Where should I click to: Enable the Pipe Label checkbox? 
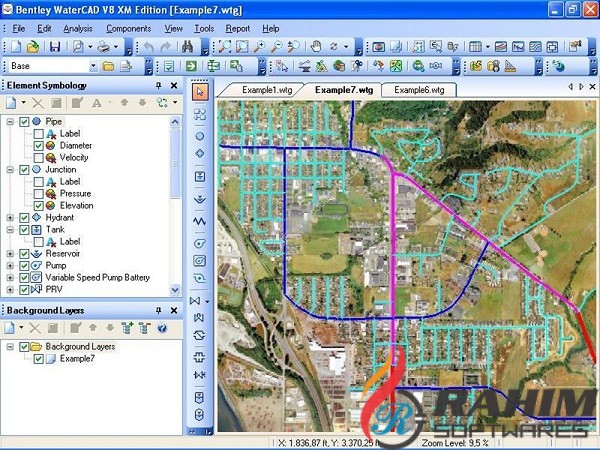pyautogui.click(x=38, y=134)
